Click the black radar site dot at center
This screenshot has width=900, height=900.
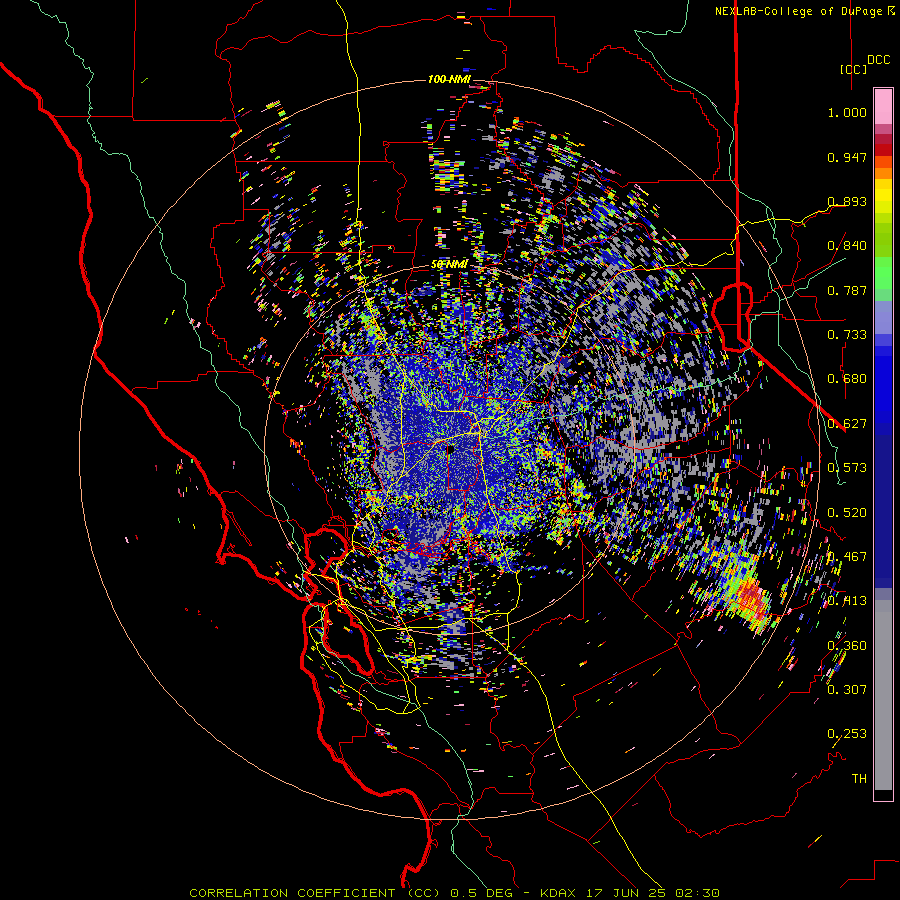click(x=451, y=449)
